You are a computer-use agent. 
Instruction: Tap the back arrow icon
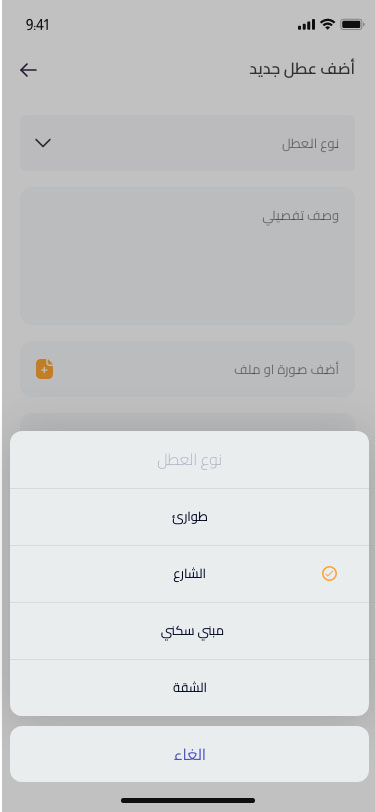click(x=28, y=70)
